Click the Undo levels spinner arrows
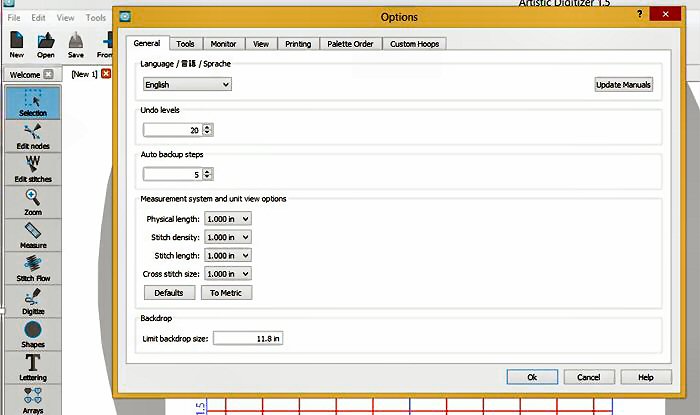This screenshot has height=415, width=700. tap(207, 130)
